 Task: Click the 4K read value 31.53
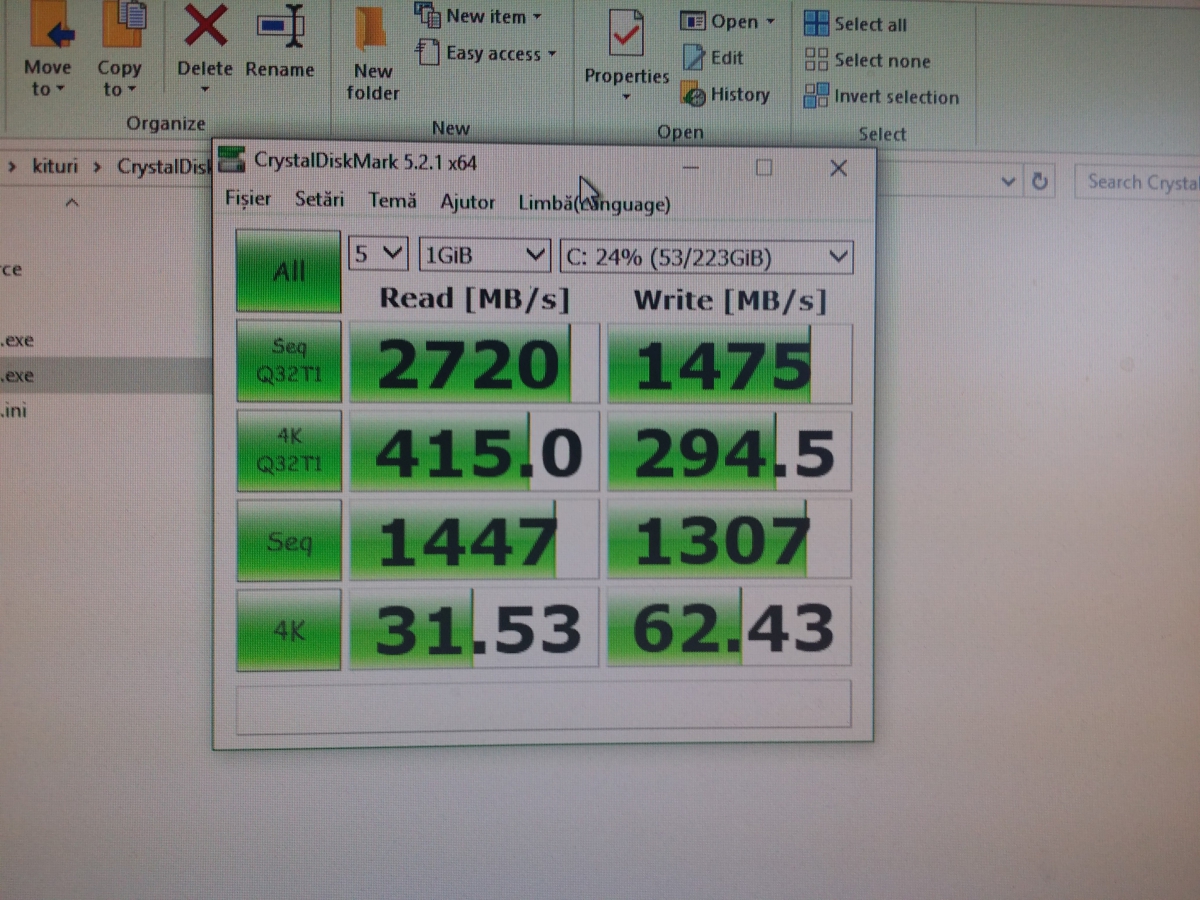point(474,628)
